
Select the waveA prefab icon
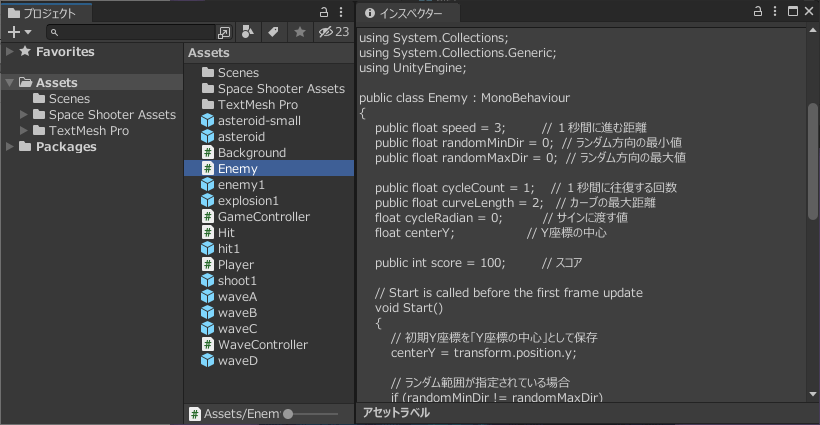click(208, 296)
